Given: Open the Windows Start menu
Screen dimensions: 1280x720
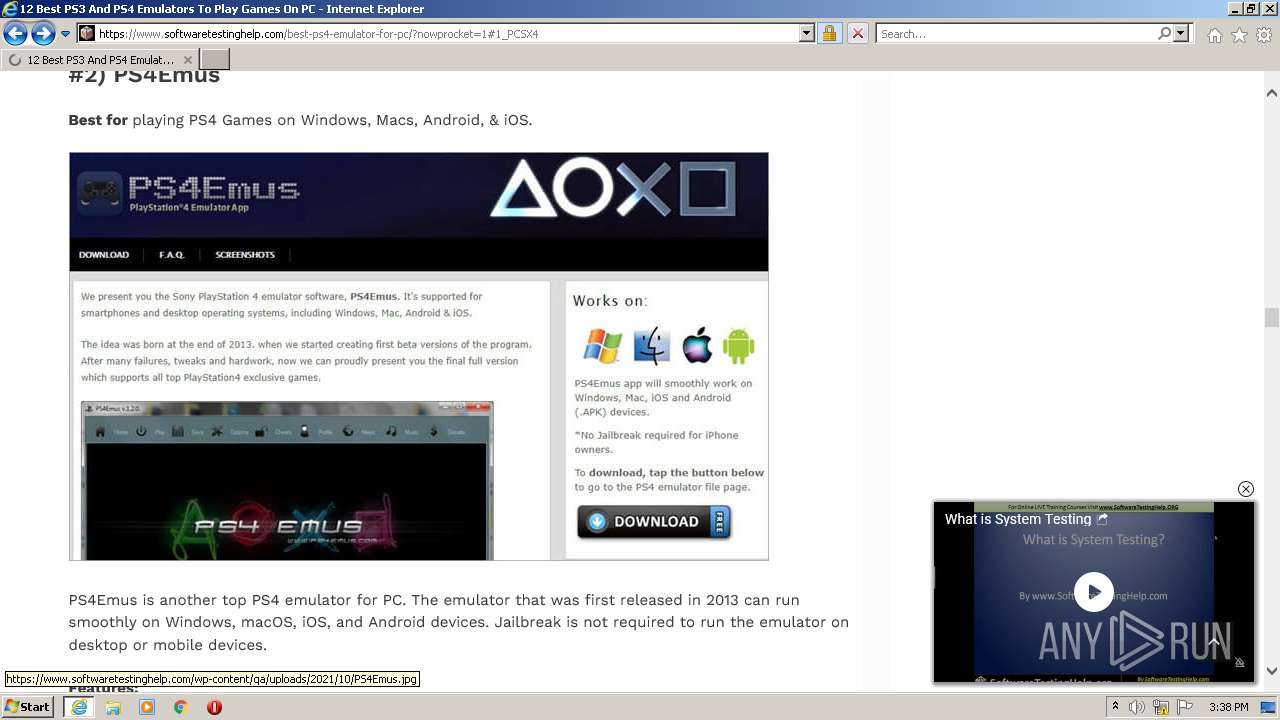Looking at the screenshot, I should click(28, 706).
